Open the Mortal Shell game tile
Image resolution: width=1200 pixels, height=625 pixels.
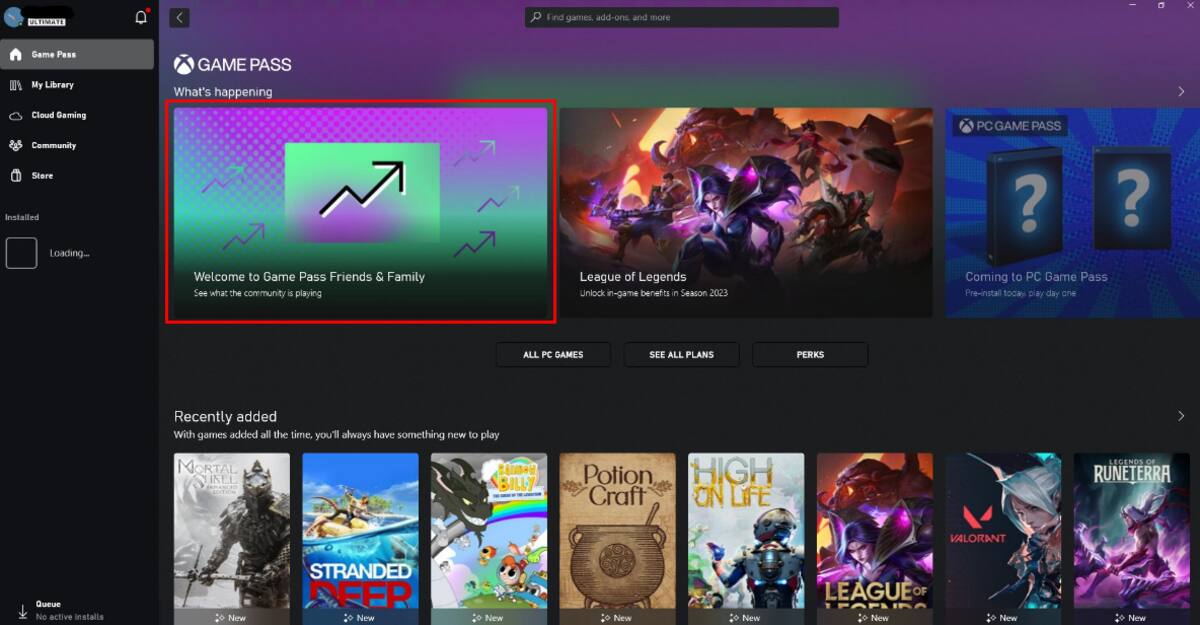coord(232,538)
